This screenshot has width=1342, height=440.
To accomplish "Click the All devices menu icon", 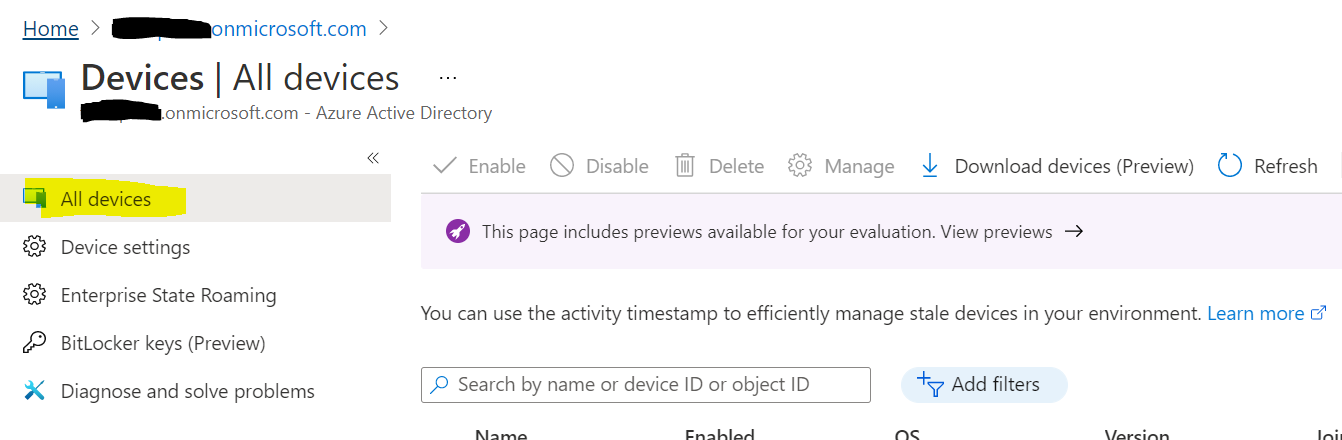I will [34, 198].
